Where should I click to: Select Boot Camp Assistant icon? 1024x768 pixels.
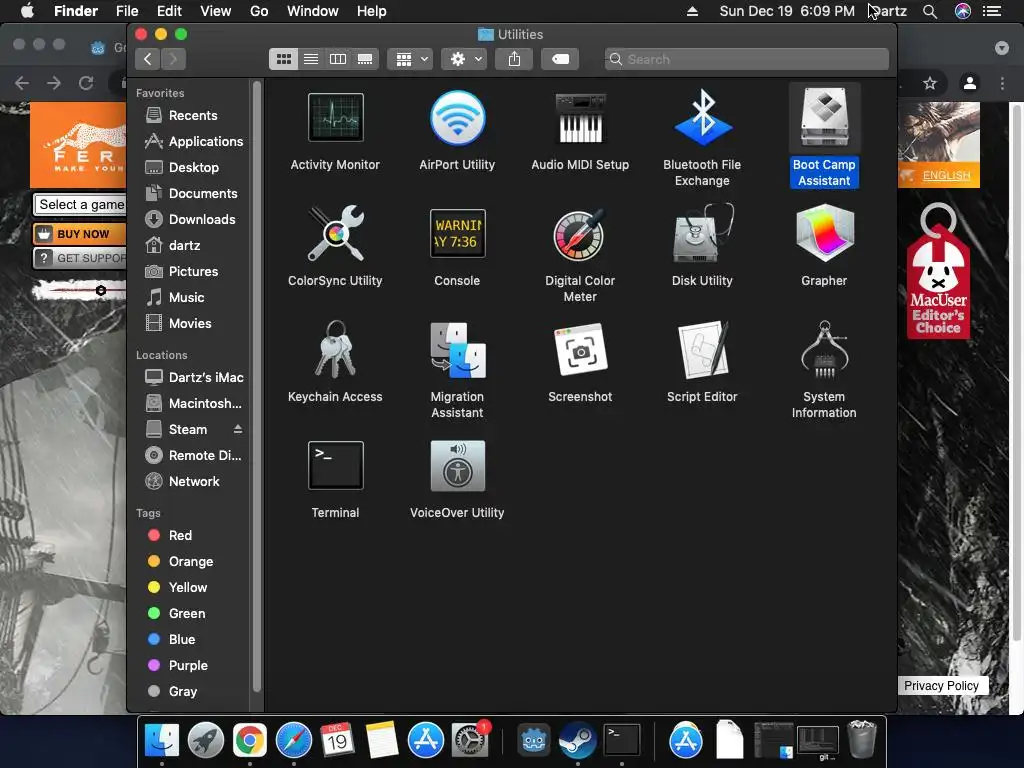tap(824, 118)
